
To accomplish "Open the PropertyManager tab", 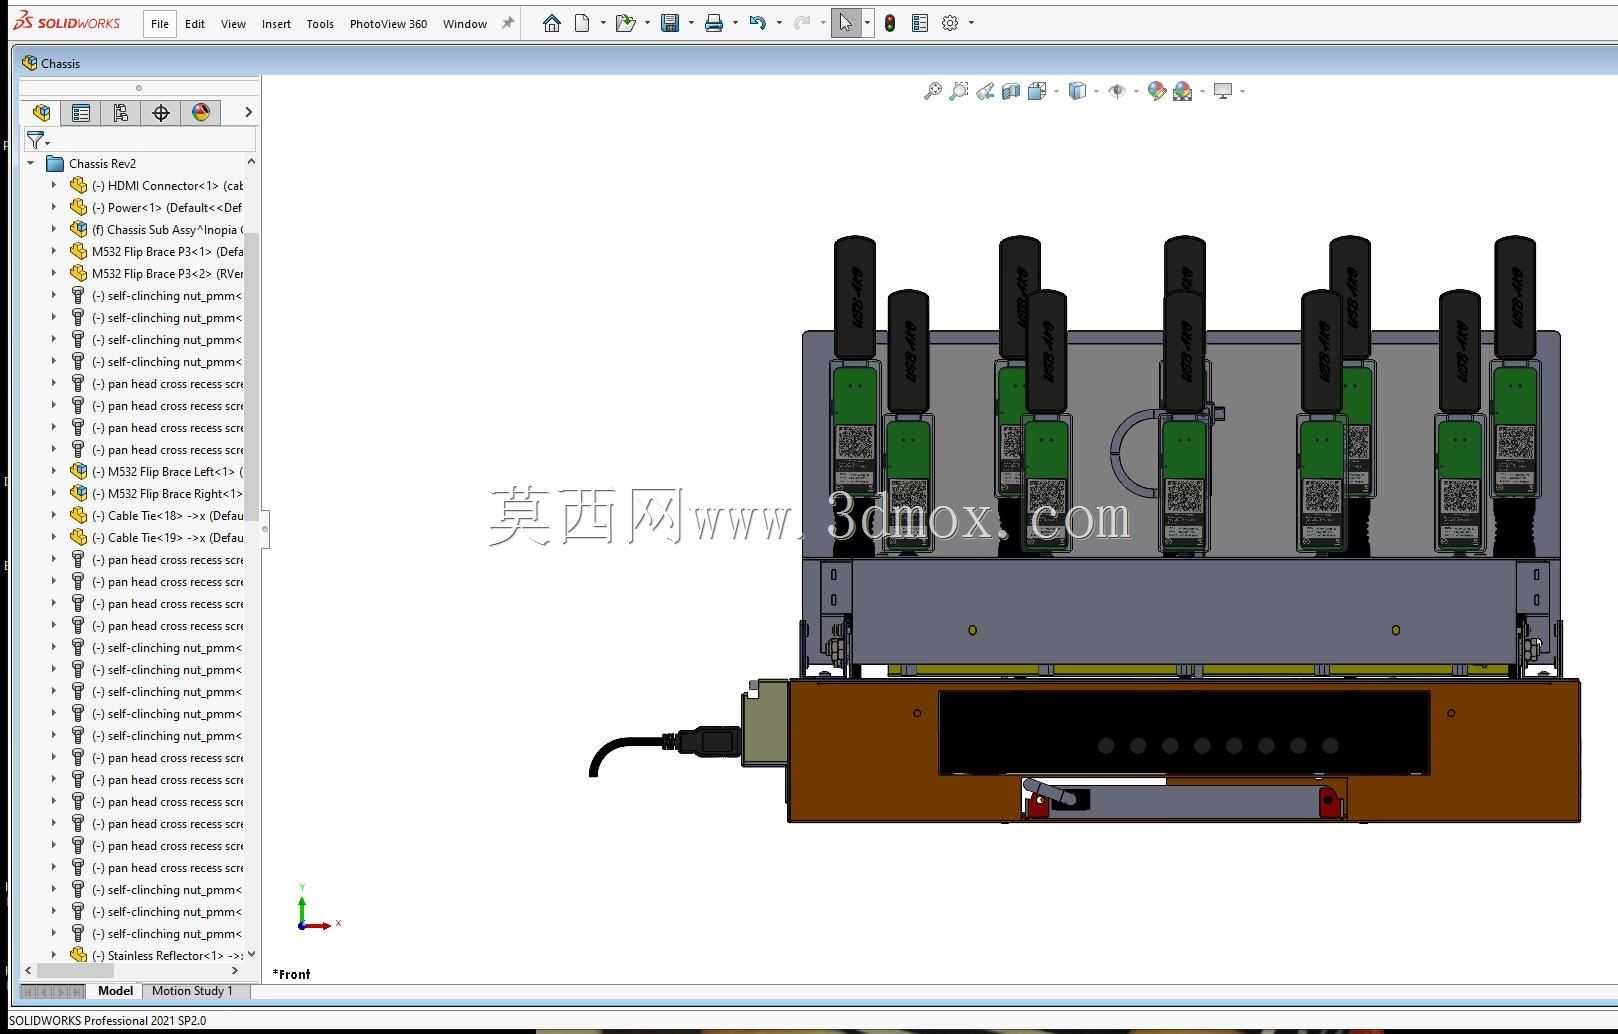I will coord(81,112).
